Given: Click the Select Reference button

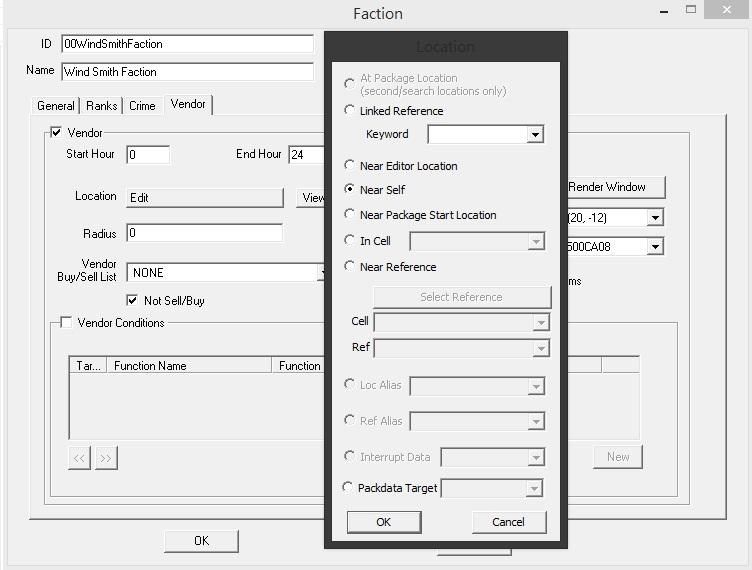Looking at the screenshot, I should tap(462, 297).
